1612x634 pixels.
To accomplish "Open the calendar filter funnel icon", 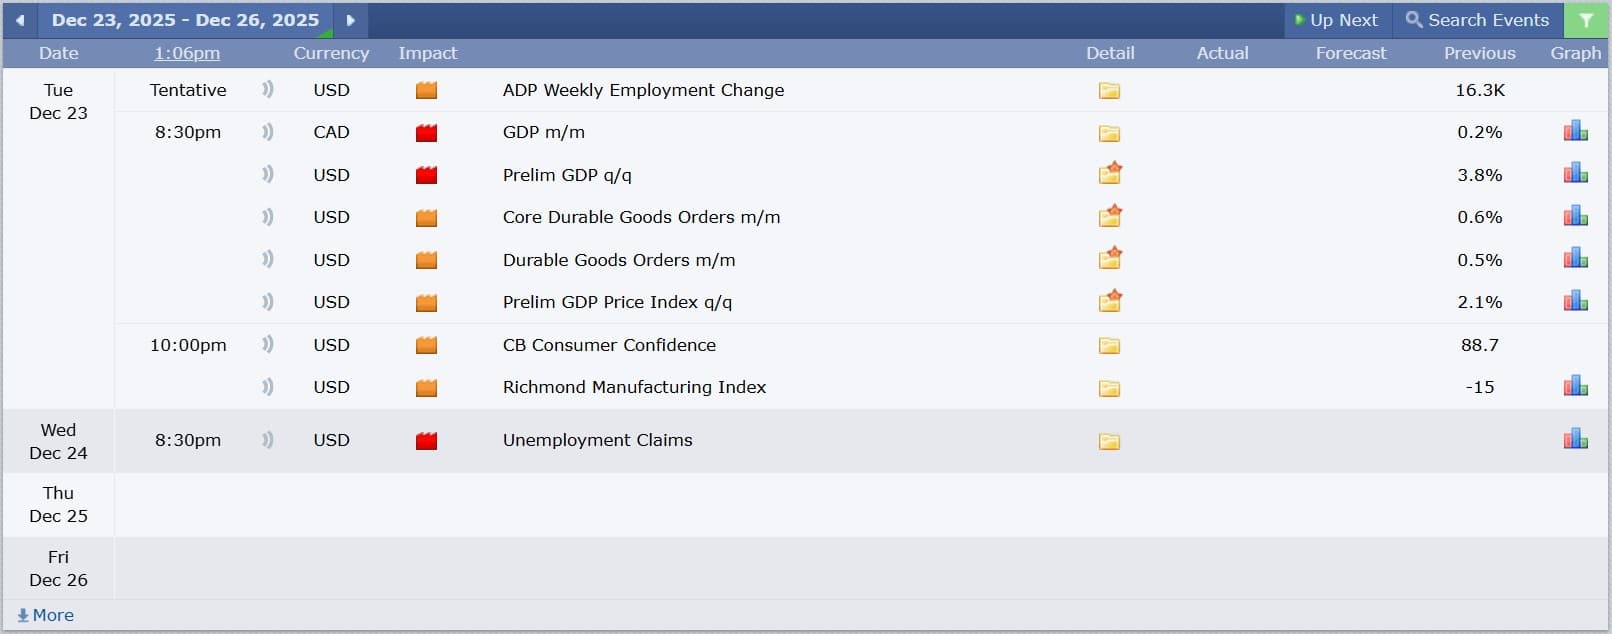I will click(1586, 20).
